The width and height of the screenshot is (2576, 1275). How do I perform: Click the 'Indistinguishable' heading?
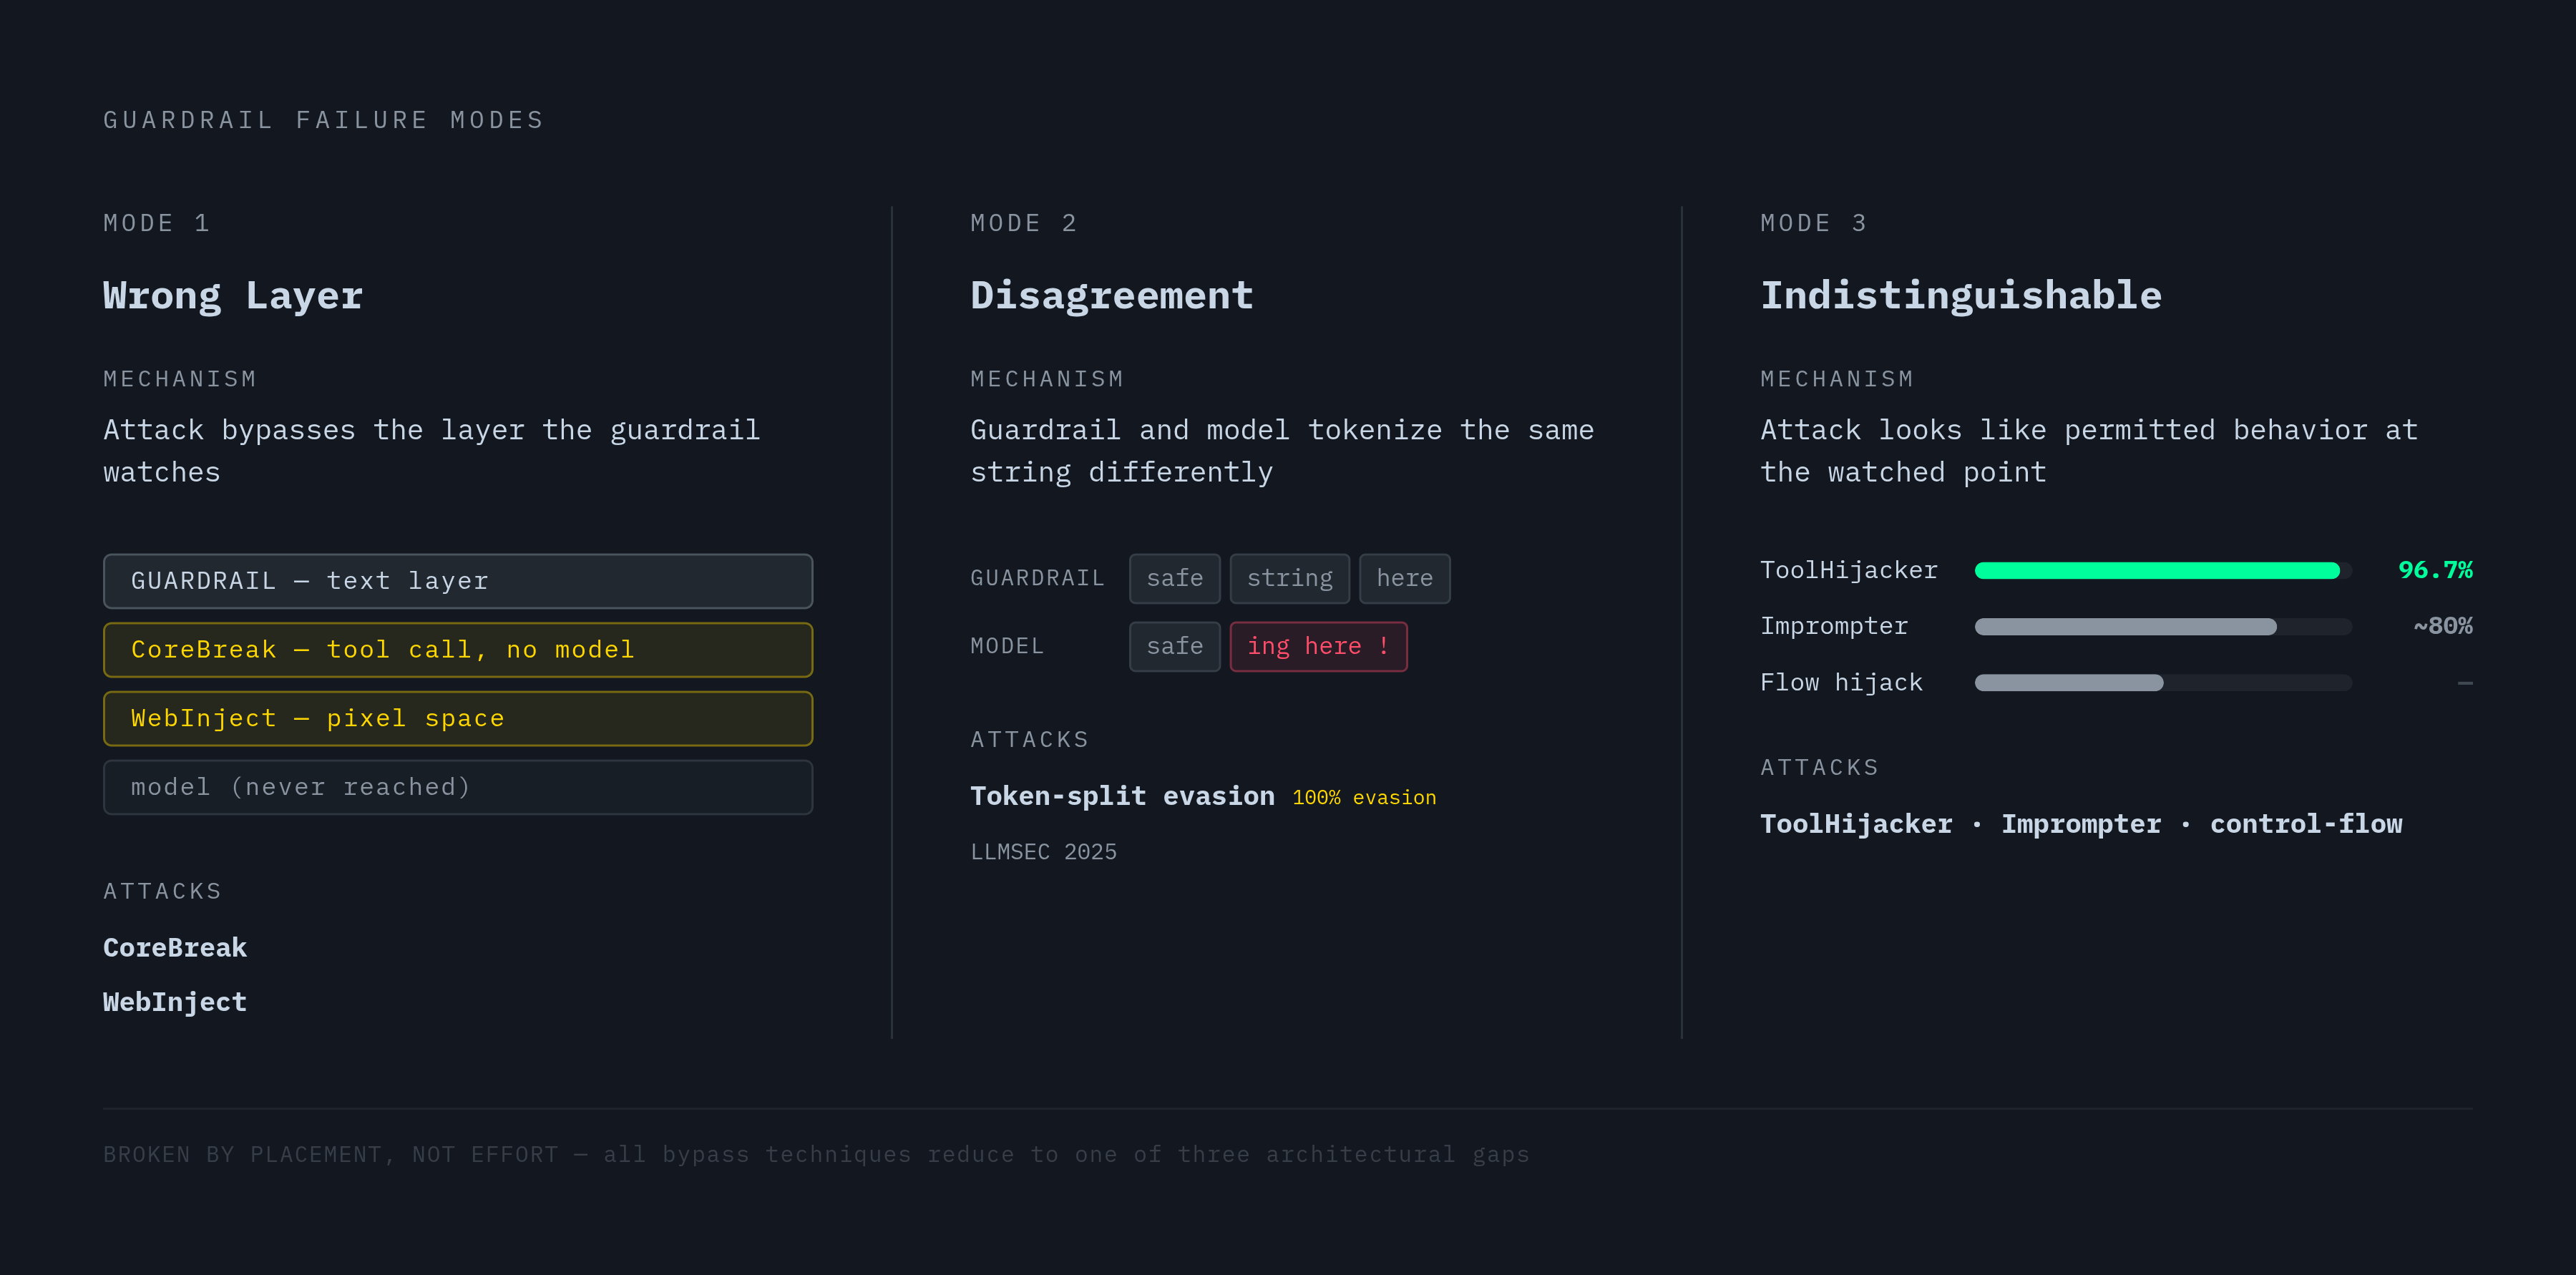1960,296
